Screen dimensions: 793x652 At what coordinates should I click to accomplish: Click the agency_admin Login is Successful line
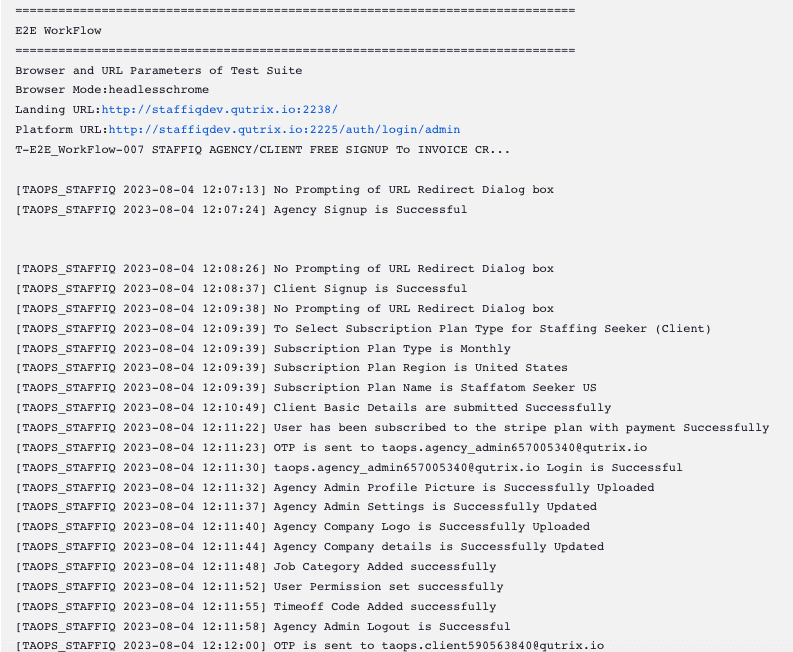348,468
